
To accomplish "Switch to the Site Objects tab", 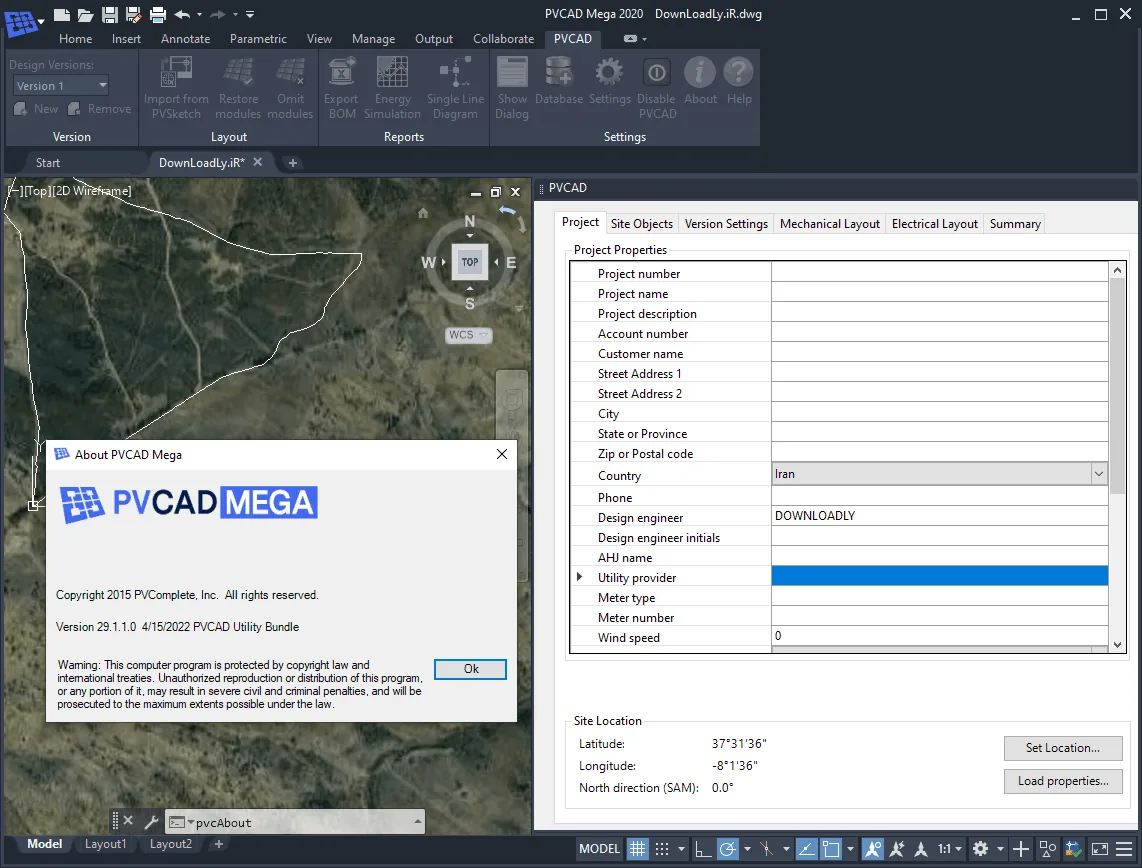I will [x=642, y=224].
